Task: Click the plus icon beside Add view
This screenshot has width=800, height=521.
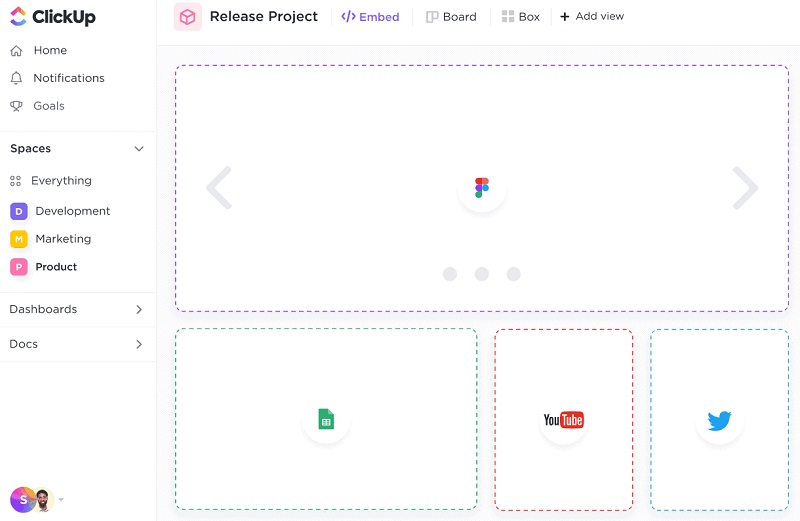Action: 564,17
